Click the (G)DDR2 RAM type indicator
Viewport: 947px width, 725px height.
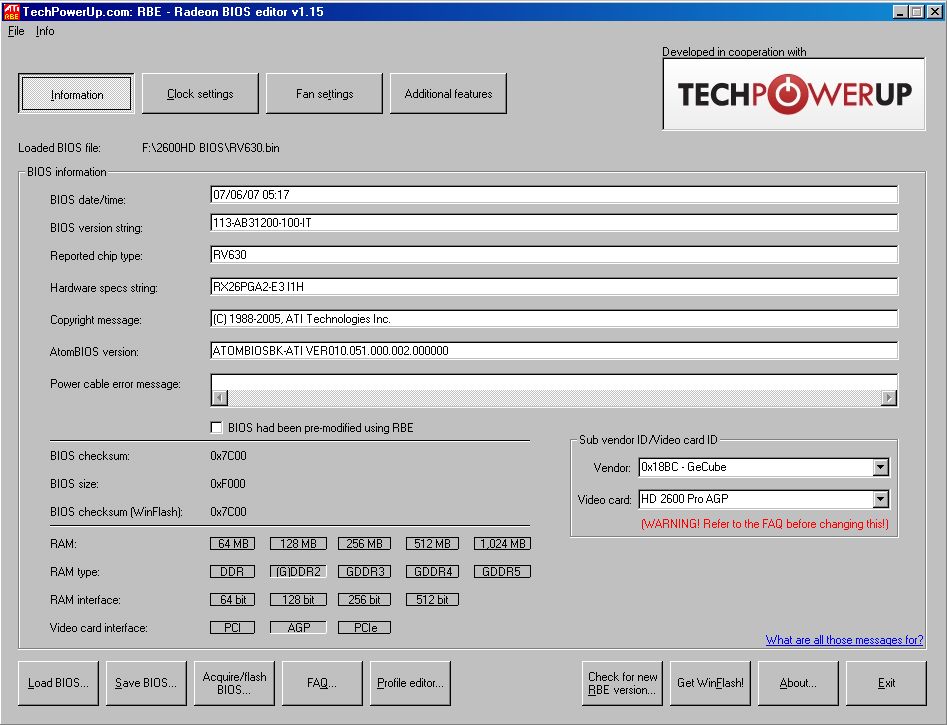[x=298, y=572]
